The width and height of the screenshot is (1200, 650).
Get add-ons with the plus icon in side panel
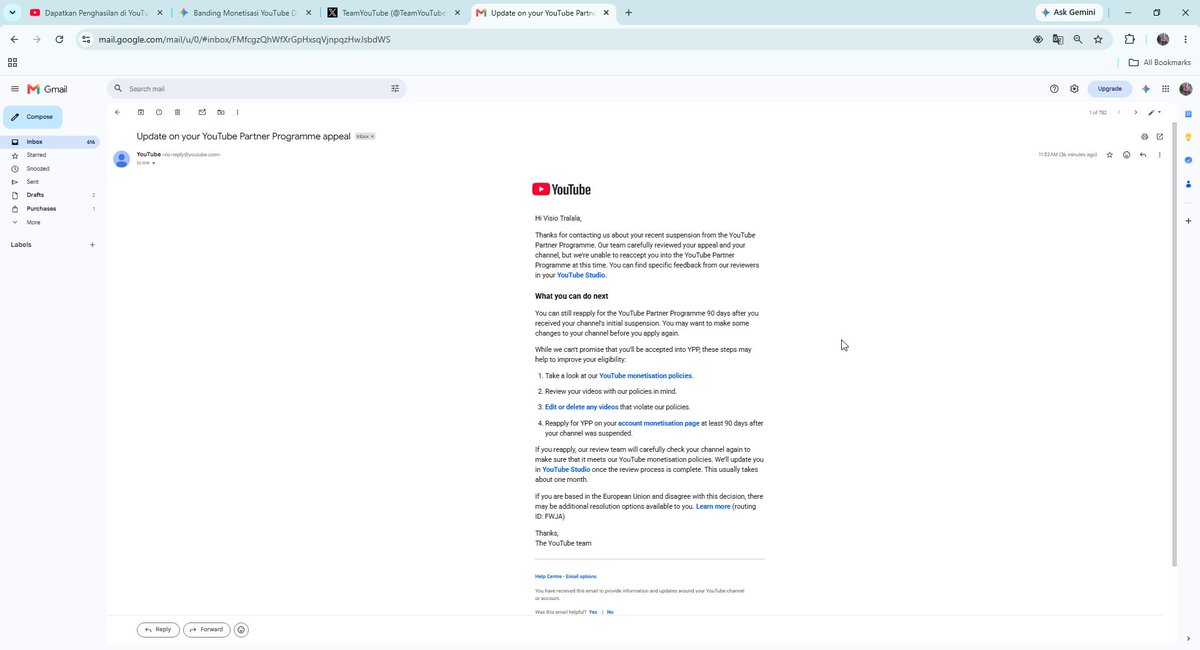(x=1188, y=220)
